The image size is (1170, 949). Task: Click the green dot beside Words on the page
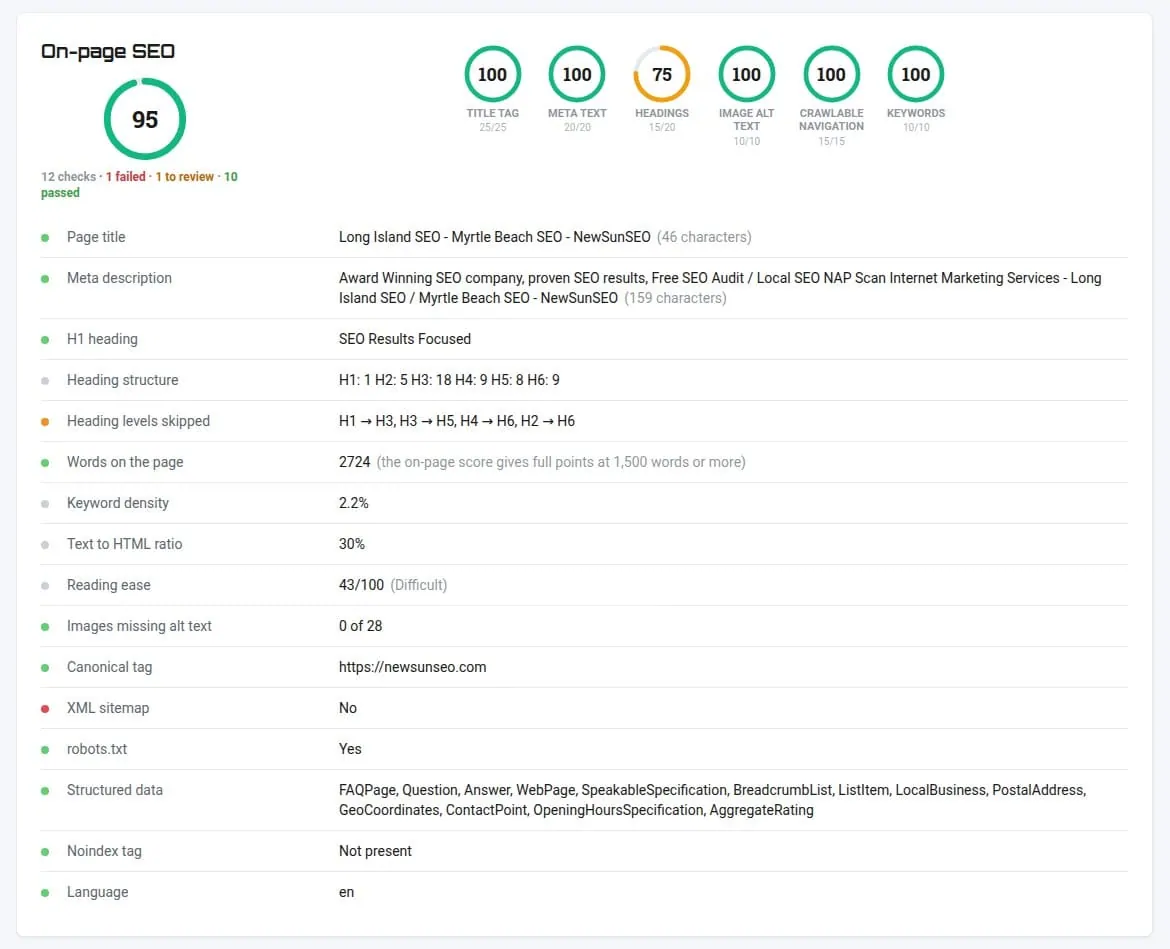(45, 463)
